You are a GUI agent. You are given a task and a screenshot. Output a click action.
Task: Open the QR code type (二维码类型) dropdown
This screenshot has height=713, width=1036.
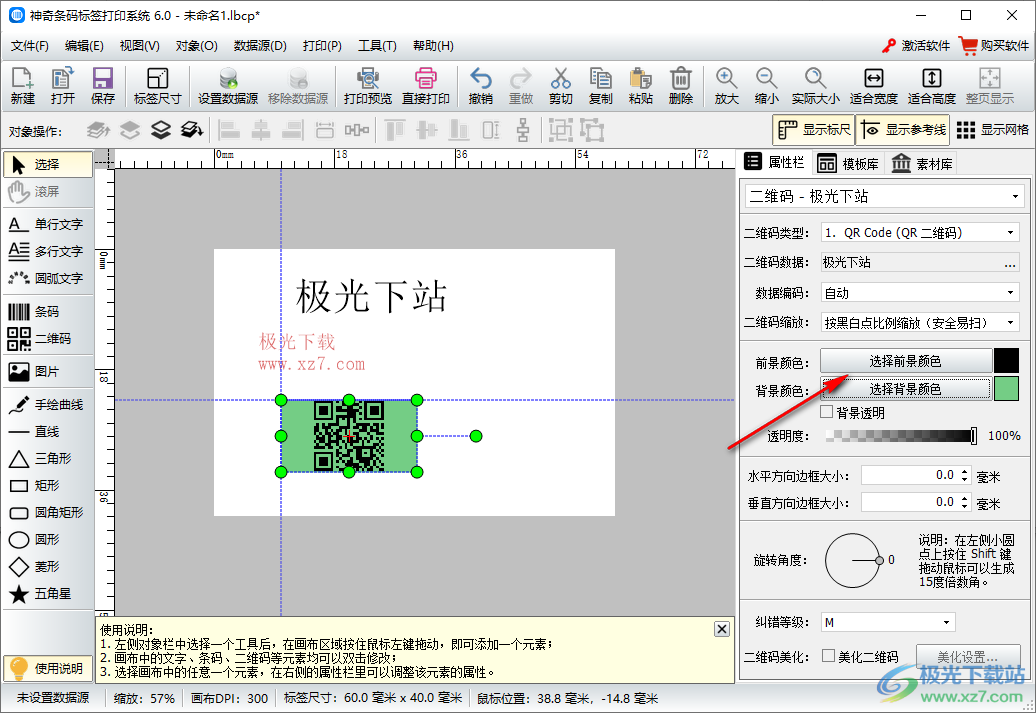pyautogui.click(x=920, y=233)
